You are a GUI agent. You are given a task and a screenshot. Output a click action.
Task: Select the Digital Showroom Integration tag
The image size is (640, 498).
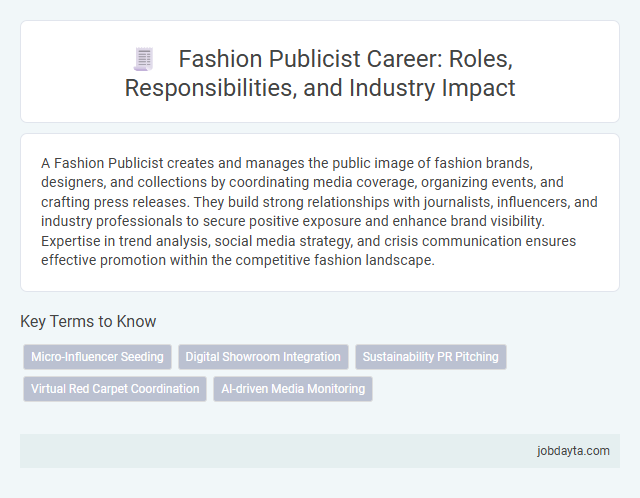tap(263, 357)
